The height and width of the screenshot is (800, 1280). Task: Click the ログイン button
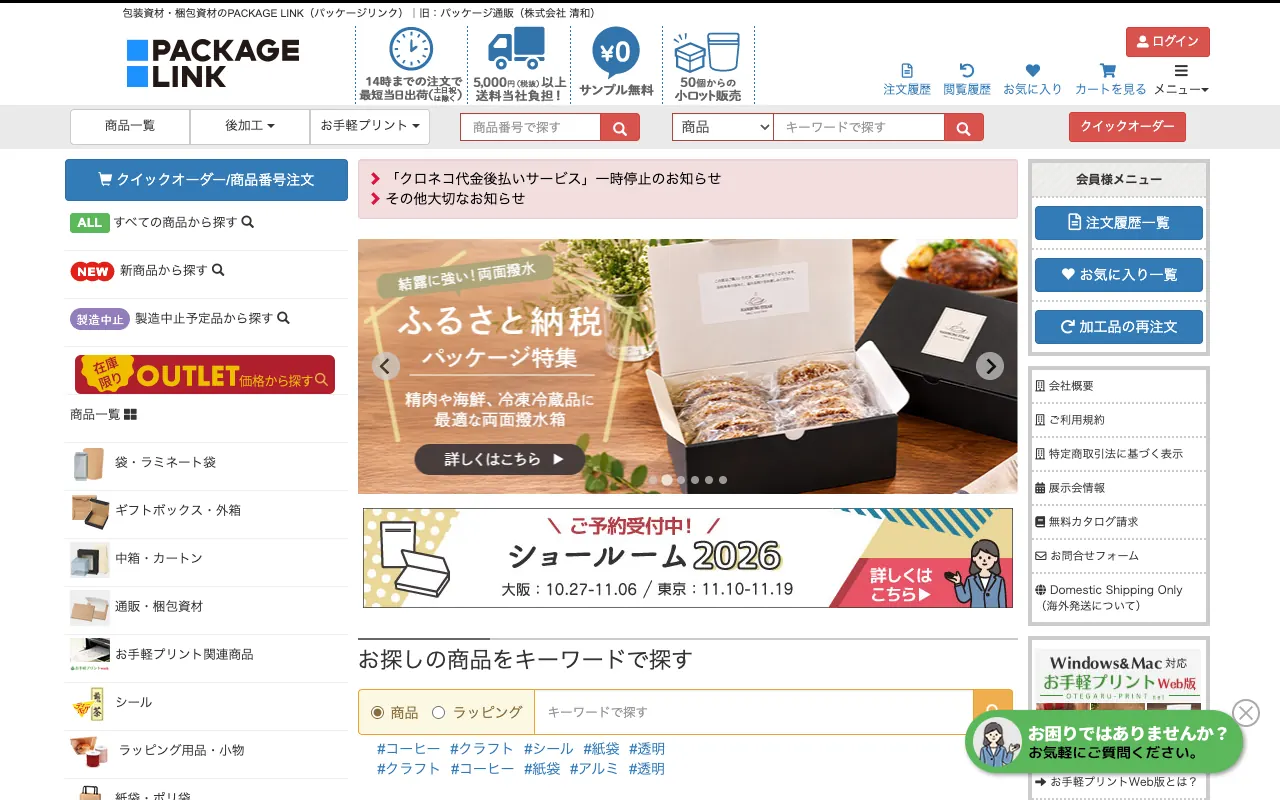coord(1168,42)
